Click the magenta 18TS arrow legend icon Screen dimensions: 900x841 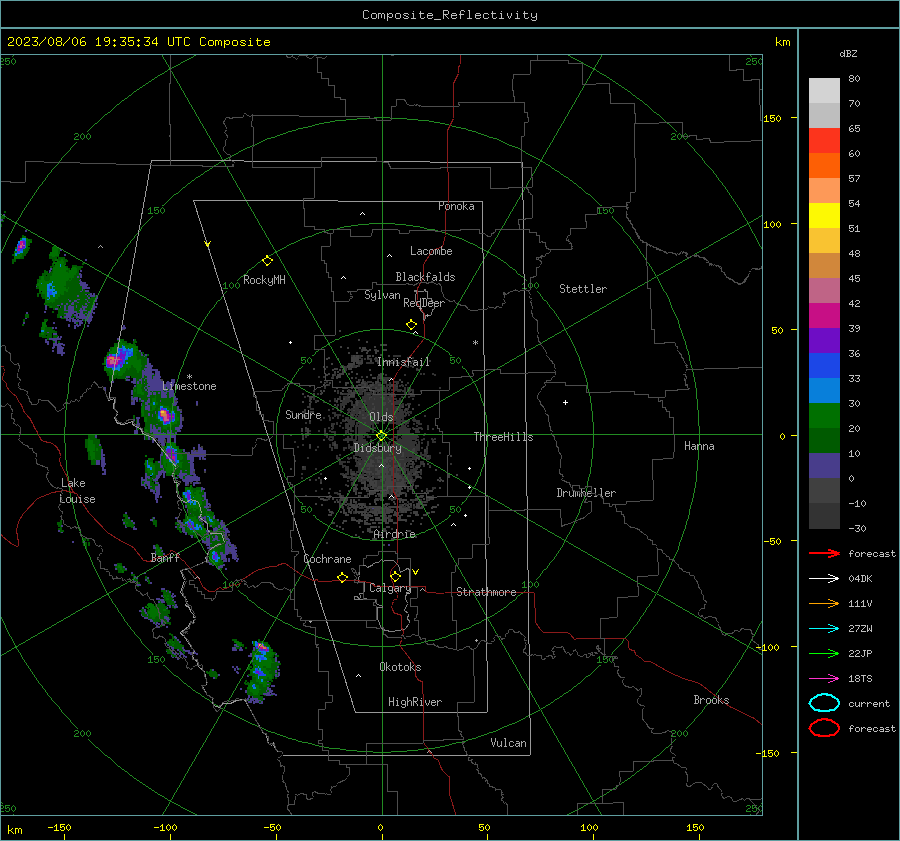[x=824, y=679]
